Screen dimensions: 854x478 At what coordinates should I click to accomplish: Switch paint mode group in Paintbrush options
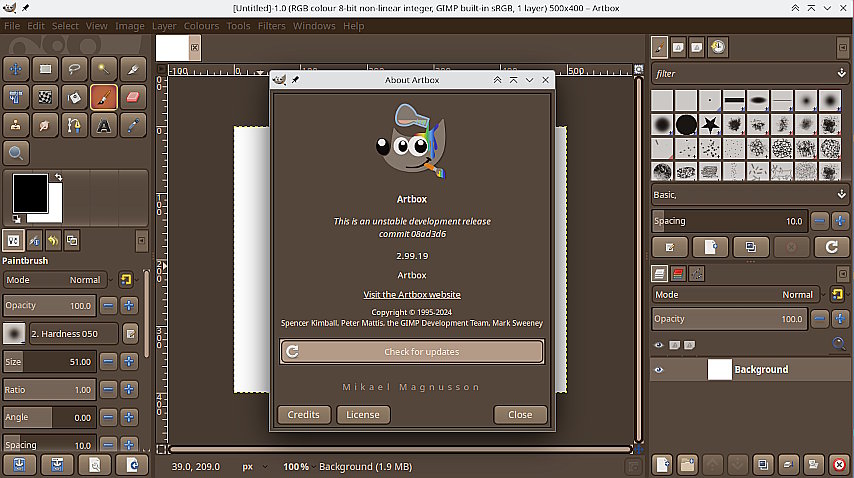coord(126,280)
